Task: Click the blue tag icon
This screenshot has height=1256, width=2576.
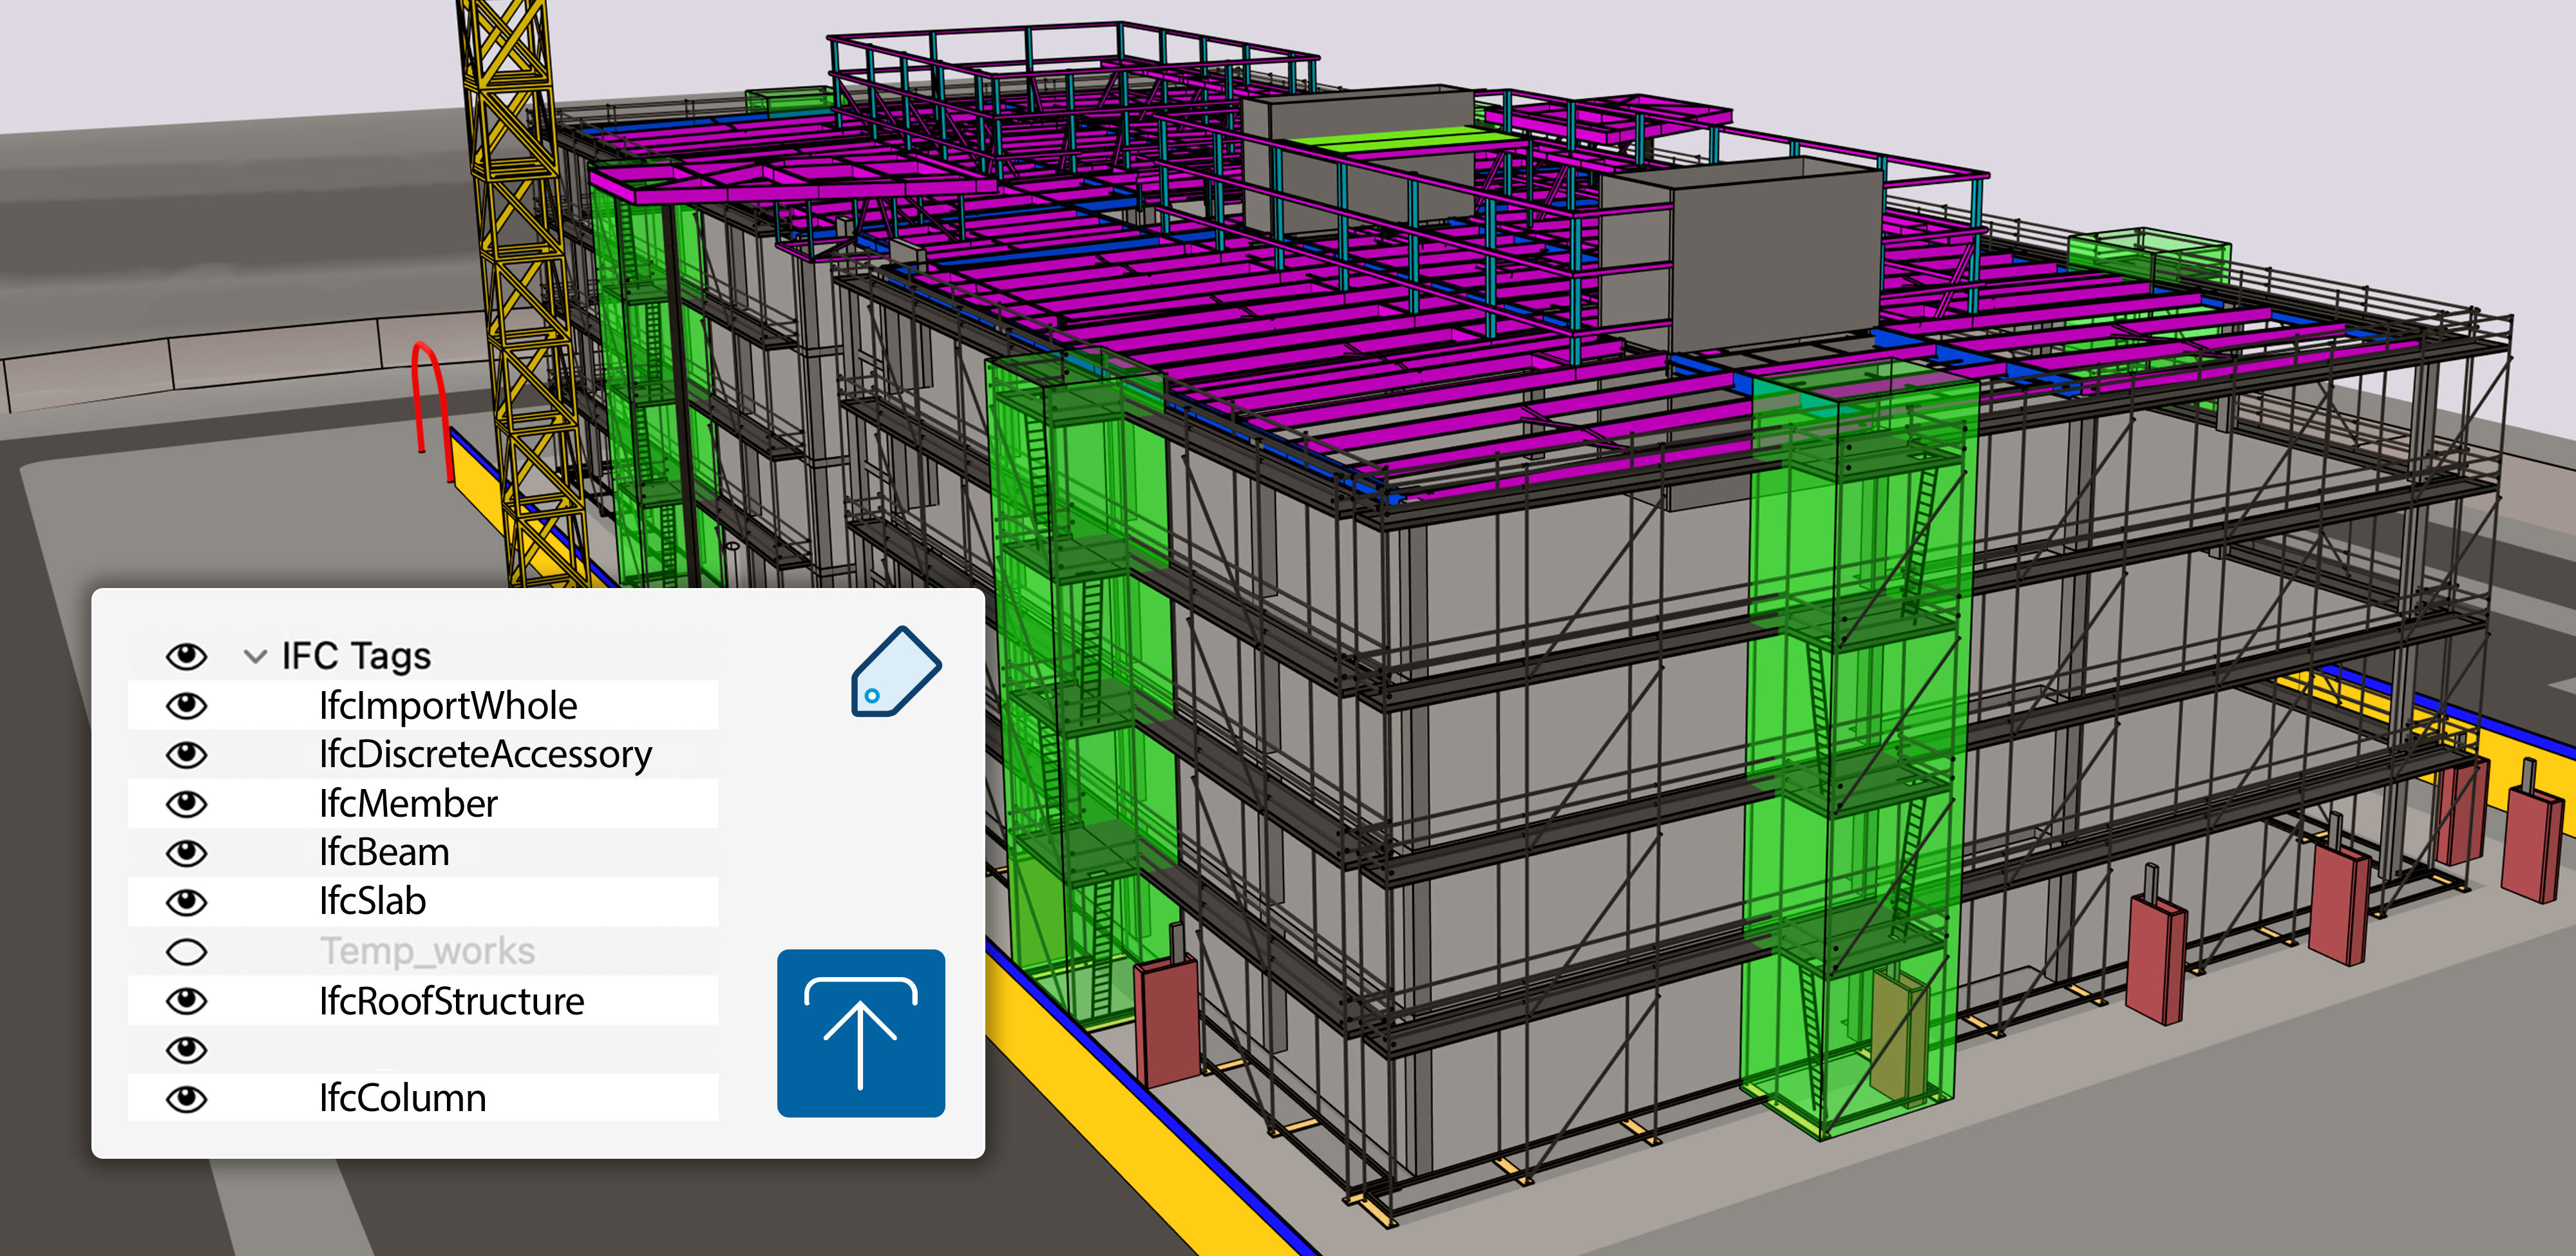Action: [896, 672]
